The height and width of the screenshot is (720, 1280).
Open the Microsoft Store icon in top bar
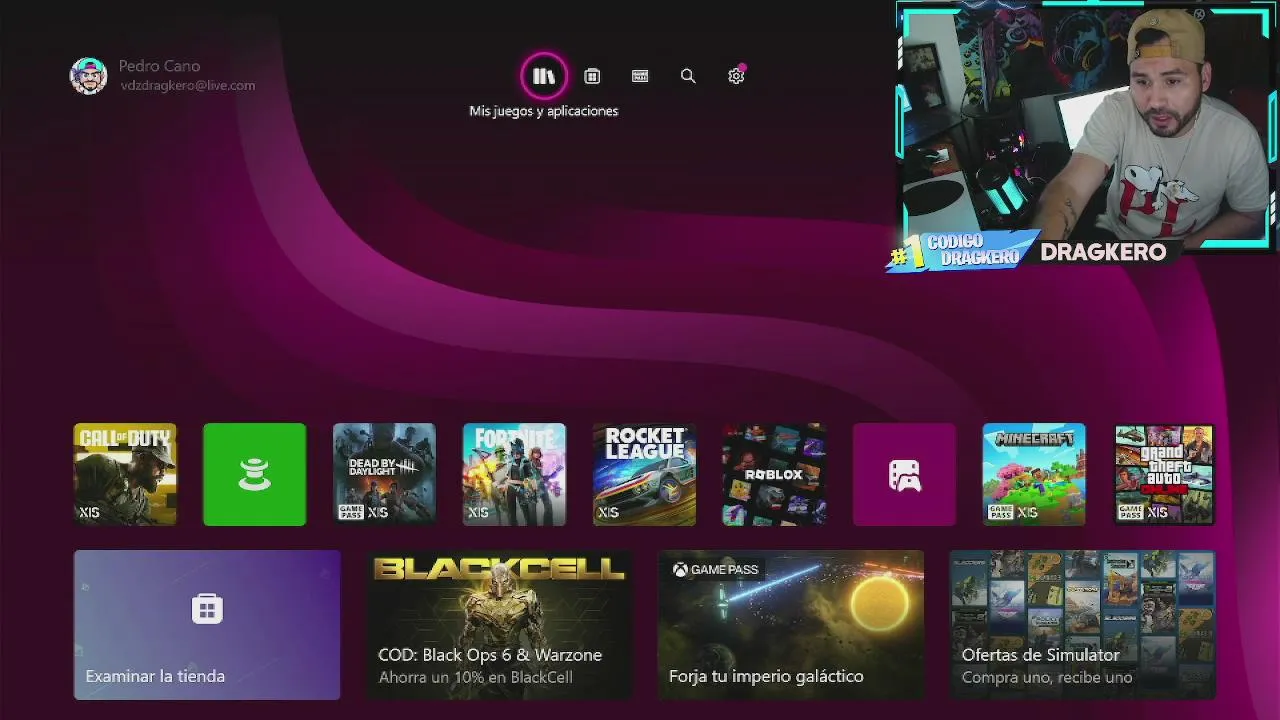[592, 76]
